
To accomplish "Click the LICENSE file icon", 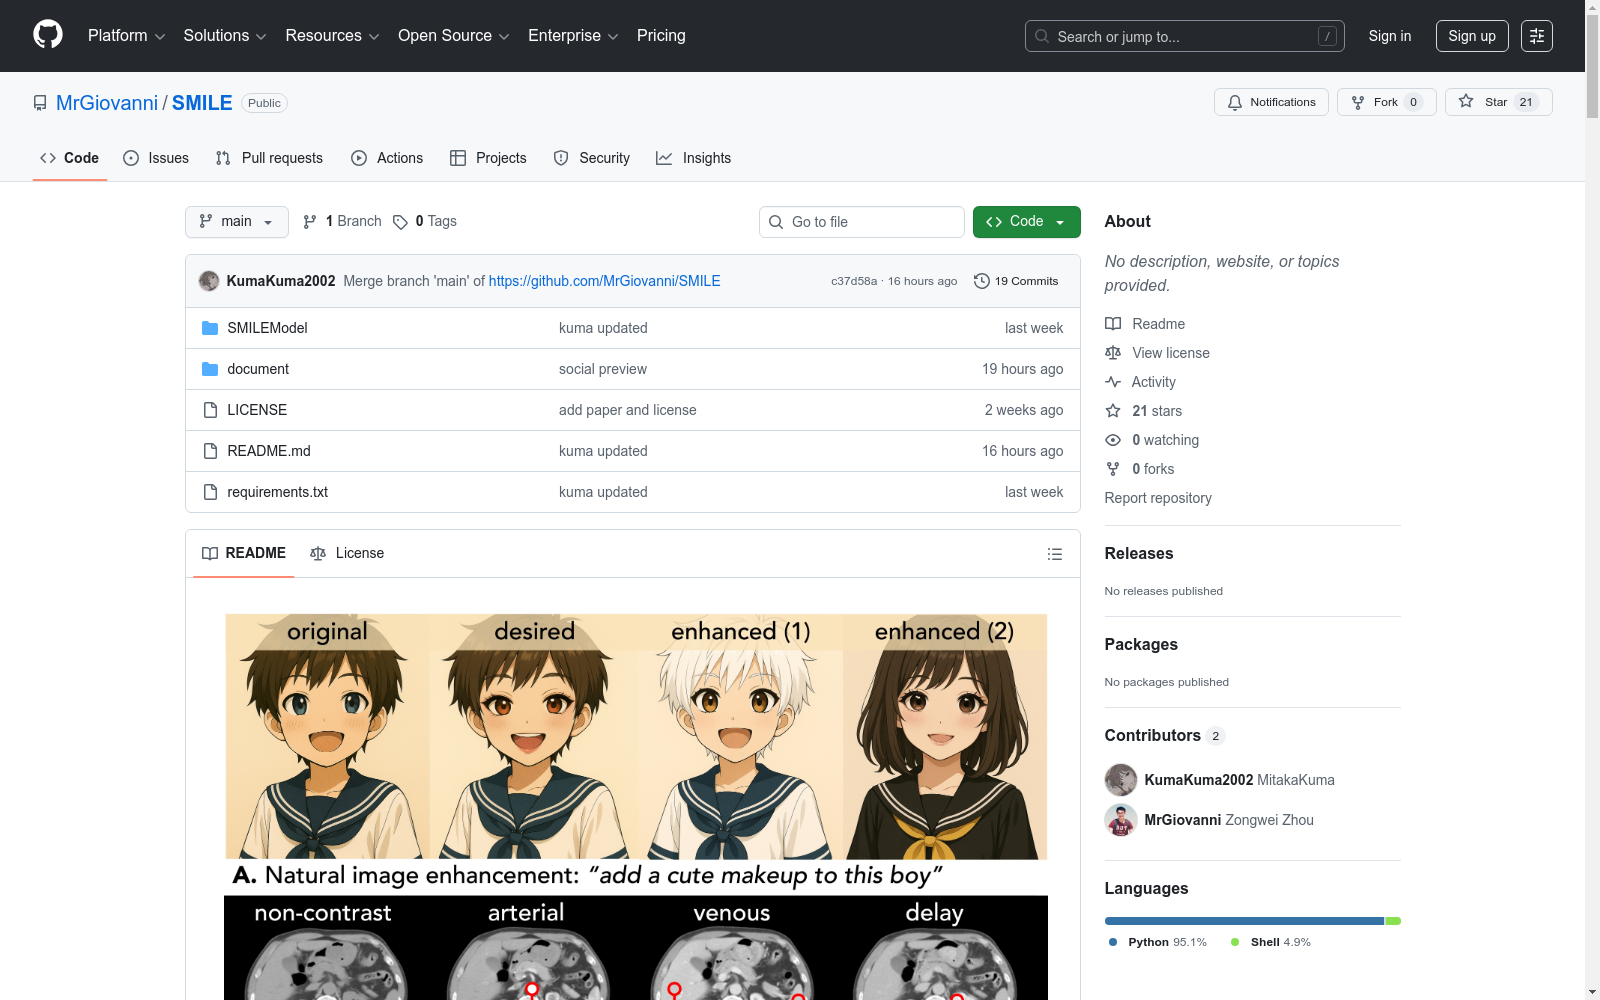I will 210,410.
